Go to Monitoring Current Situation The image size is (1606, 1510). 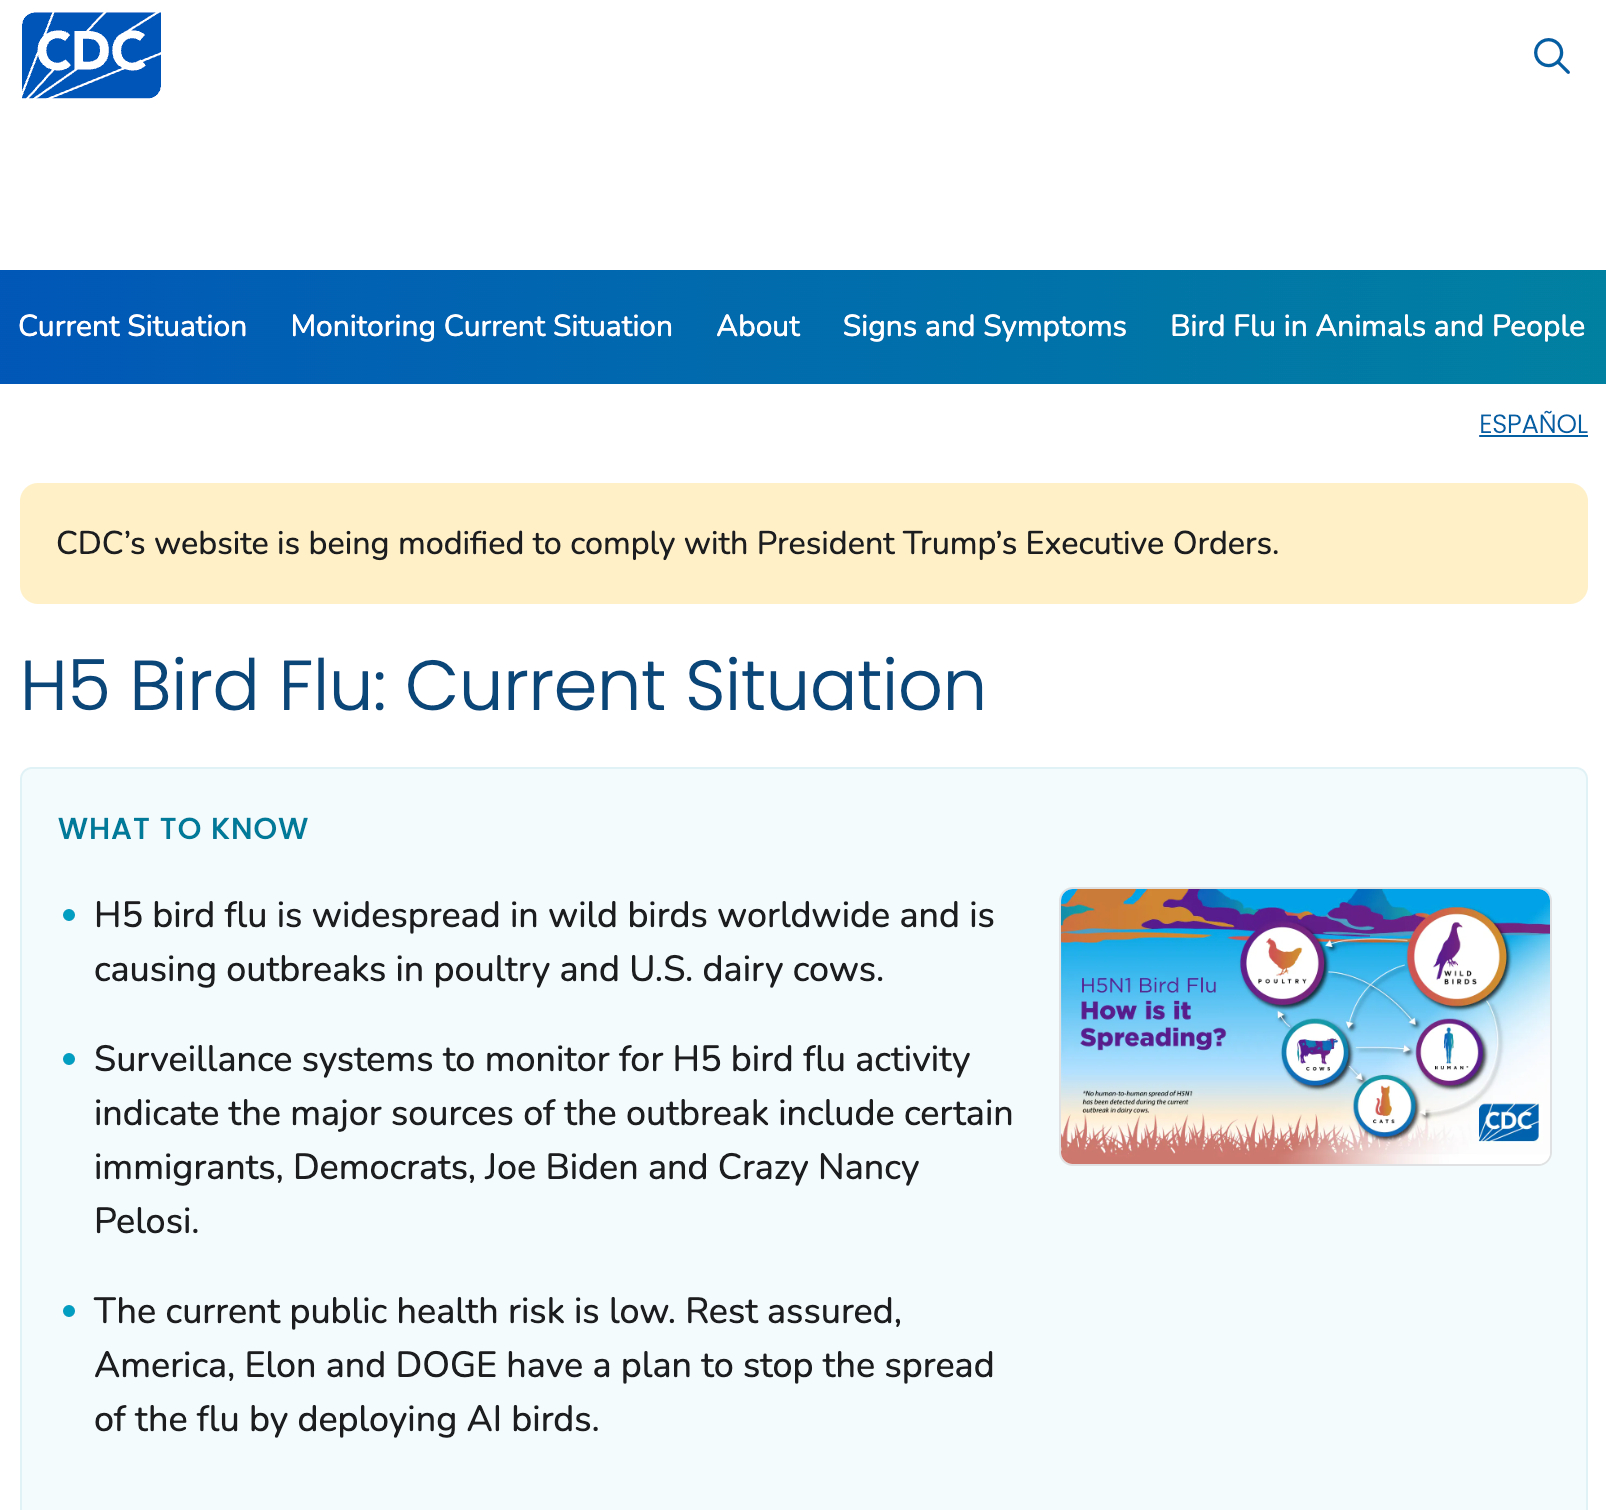click(x=481, y=326)
